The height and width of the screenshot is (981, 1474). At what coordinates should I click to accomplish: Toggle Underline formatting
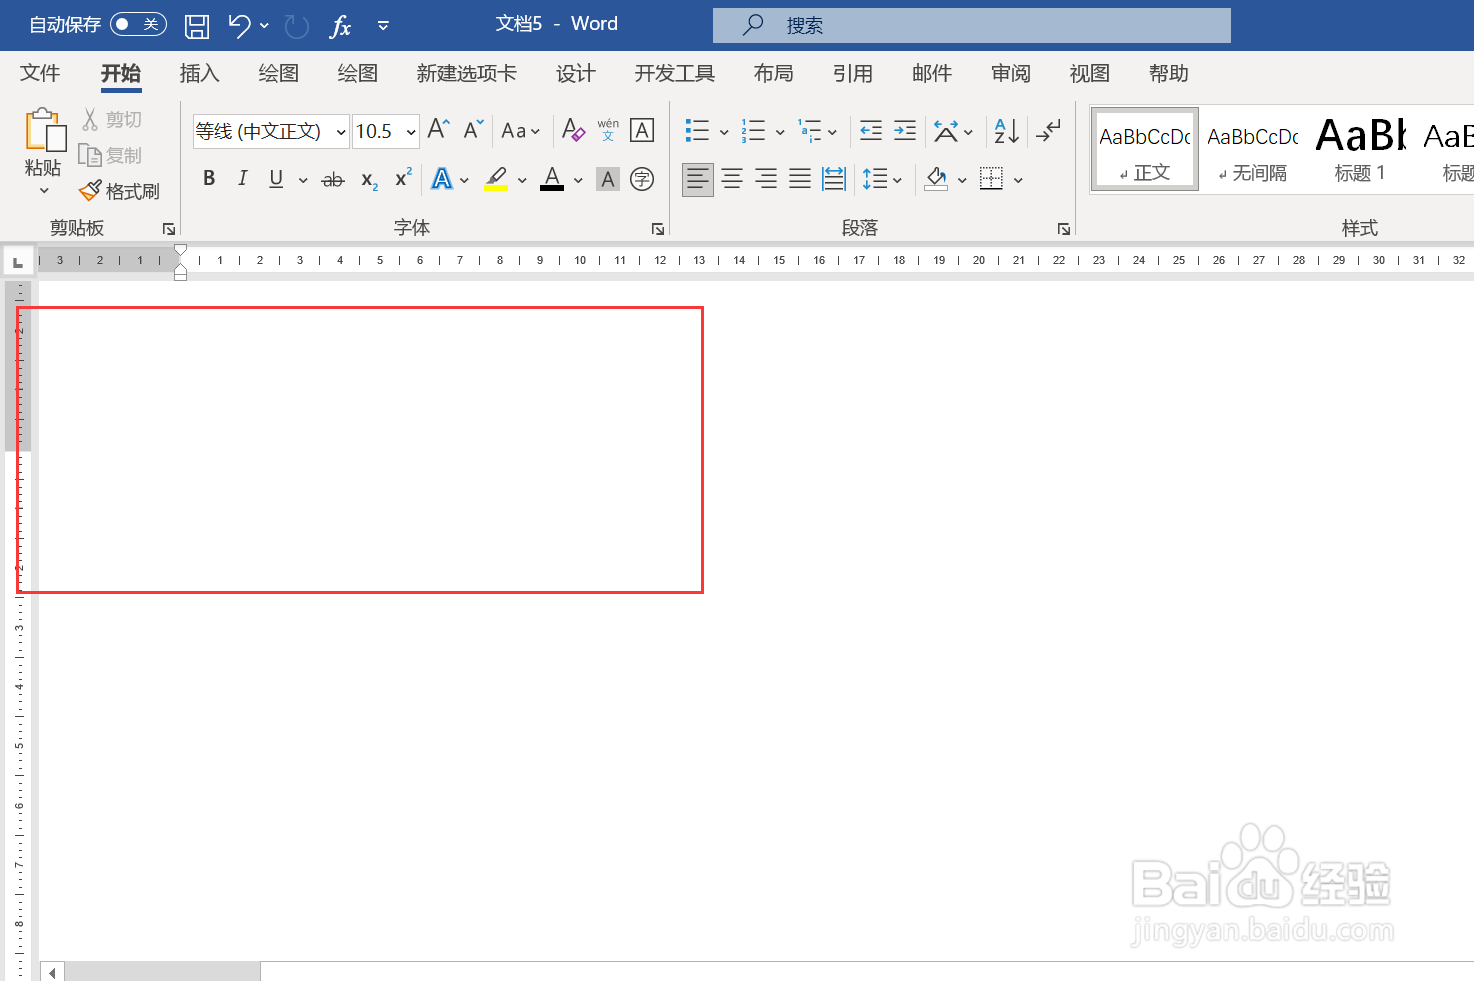tap(276, 178)
